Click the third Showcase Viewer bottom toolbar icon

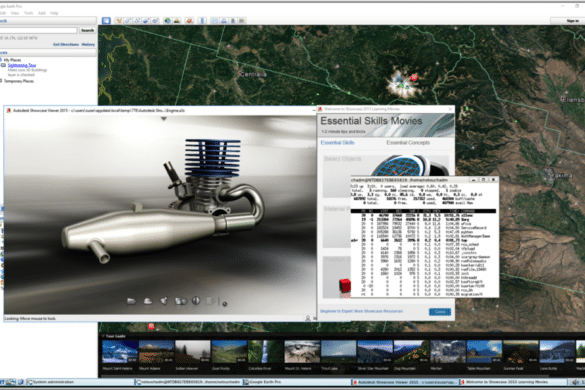[164, 301]
